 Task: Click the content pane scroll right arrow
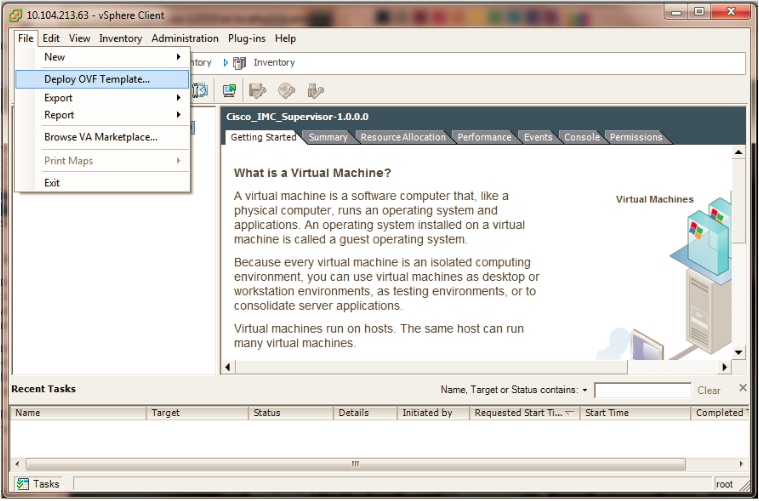pyautogui.click(x=724, y=367)
